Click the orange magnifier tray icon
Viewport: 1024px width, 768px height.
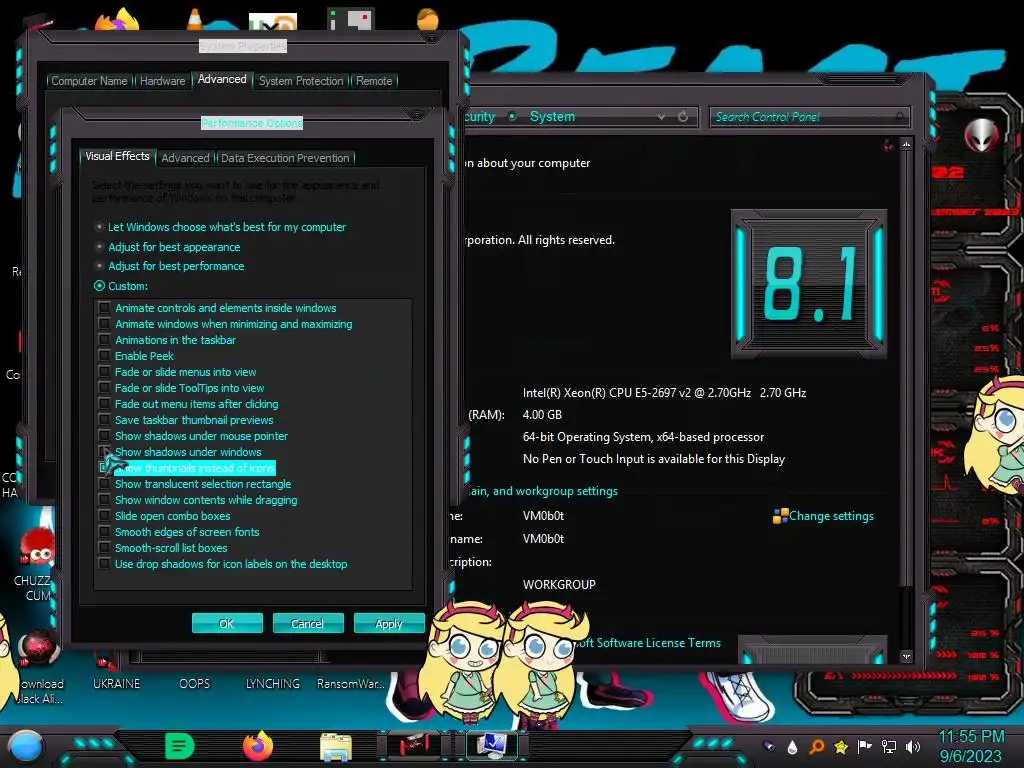tap(816, 746)
